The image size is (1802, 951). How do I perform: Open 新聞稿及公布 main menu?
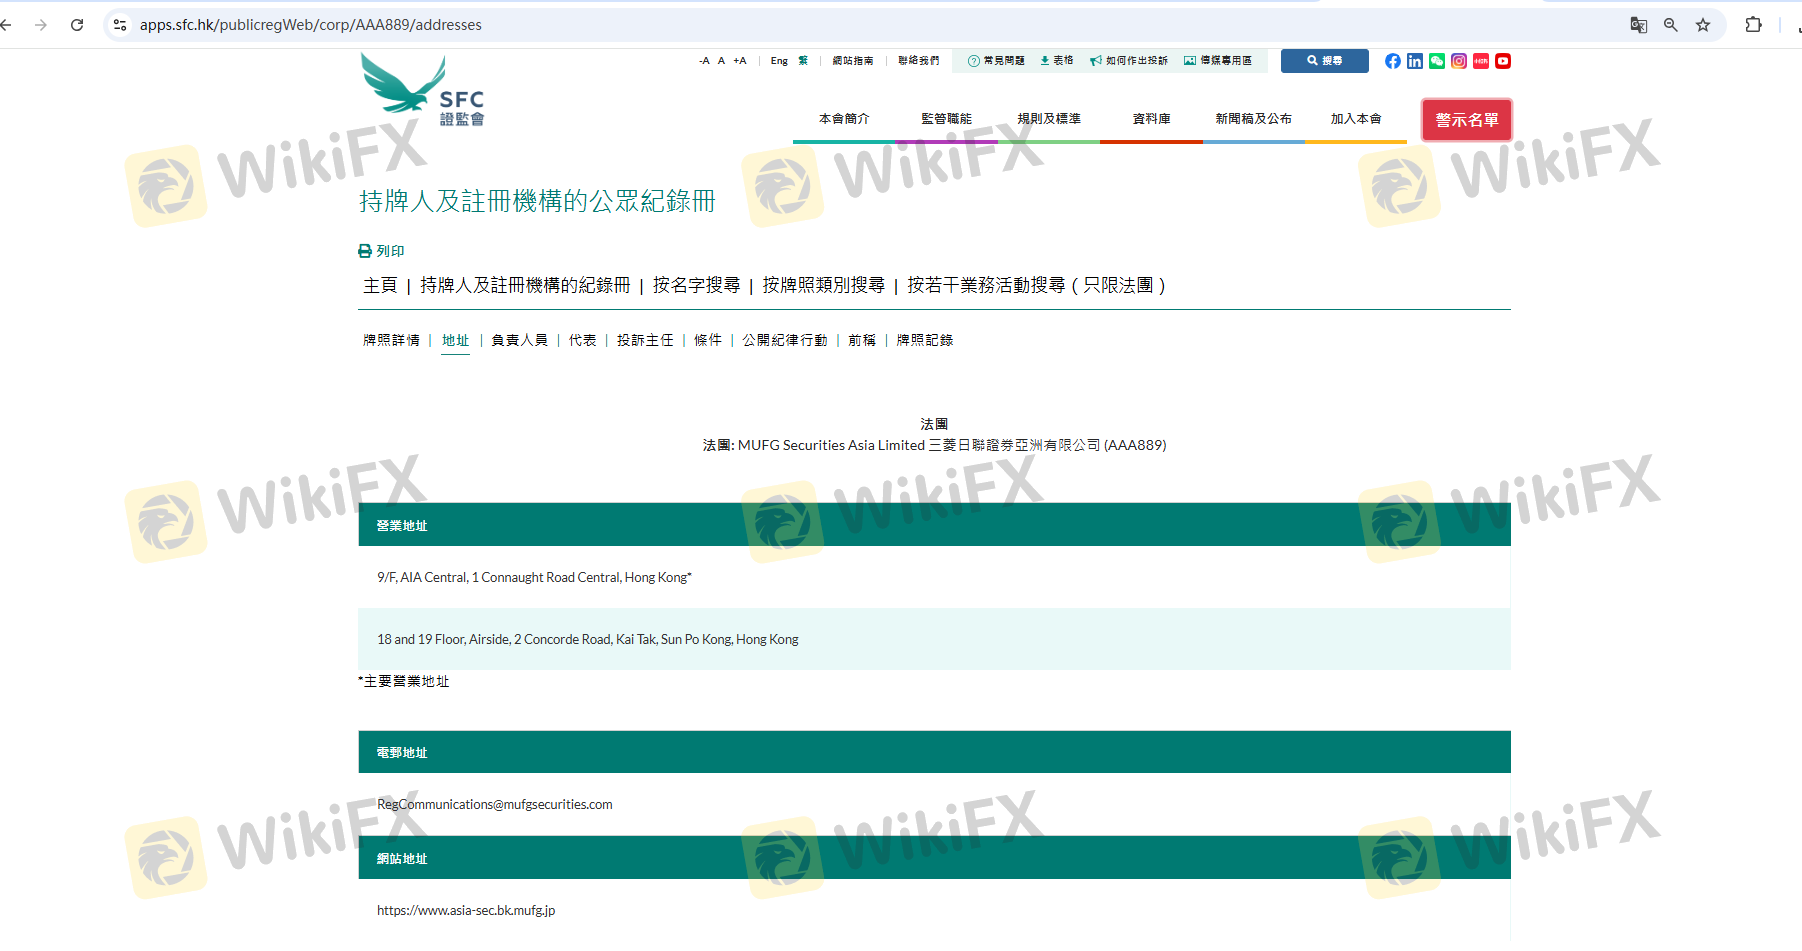point(1254,119)
